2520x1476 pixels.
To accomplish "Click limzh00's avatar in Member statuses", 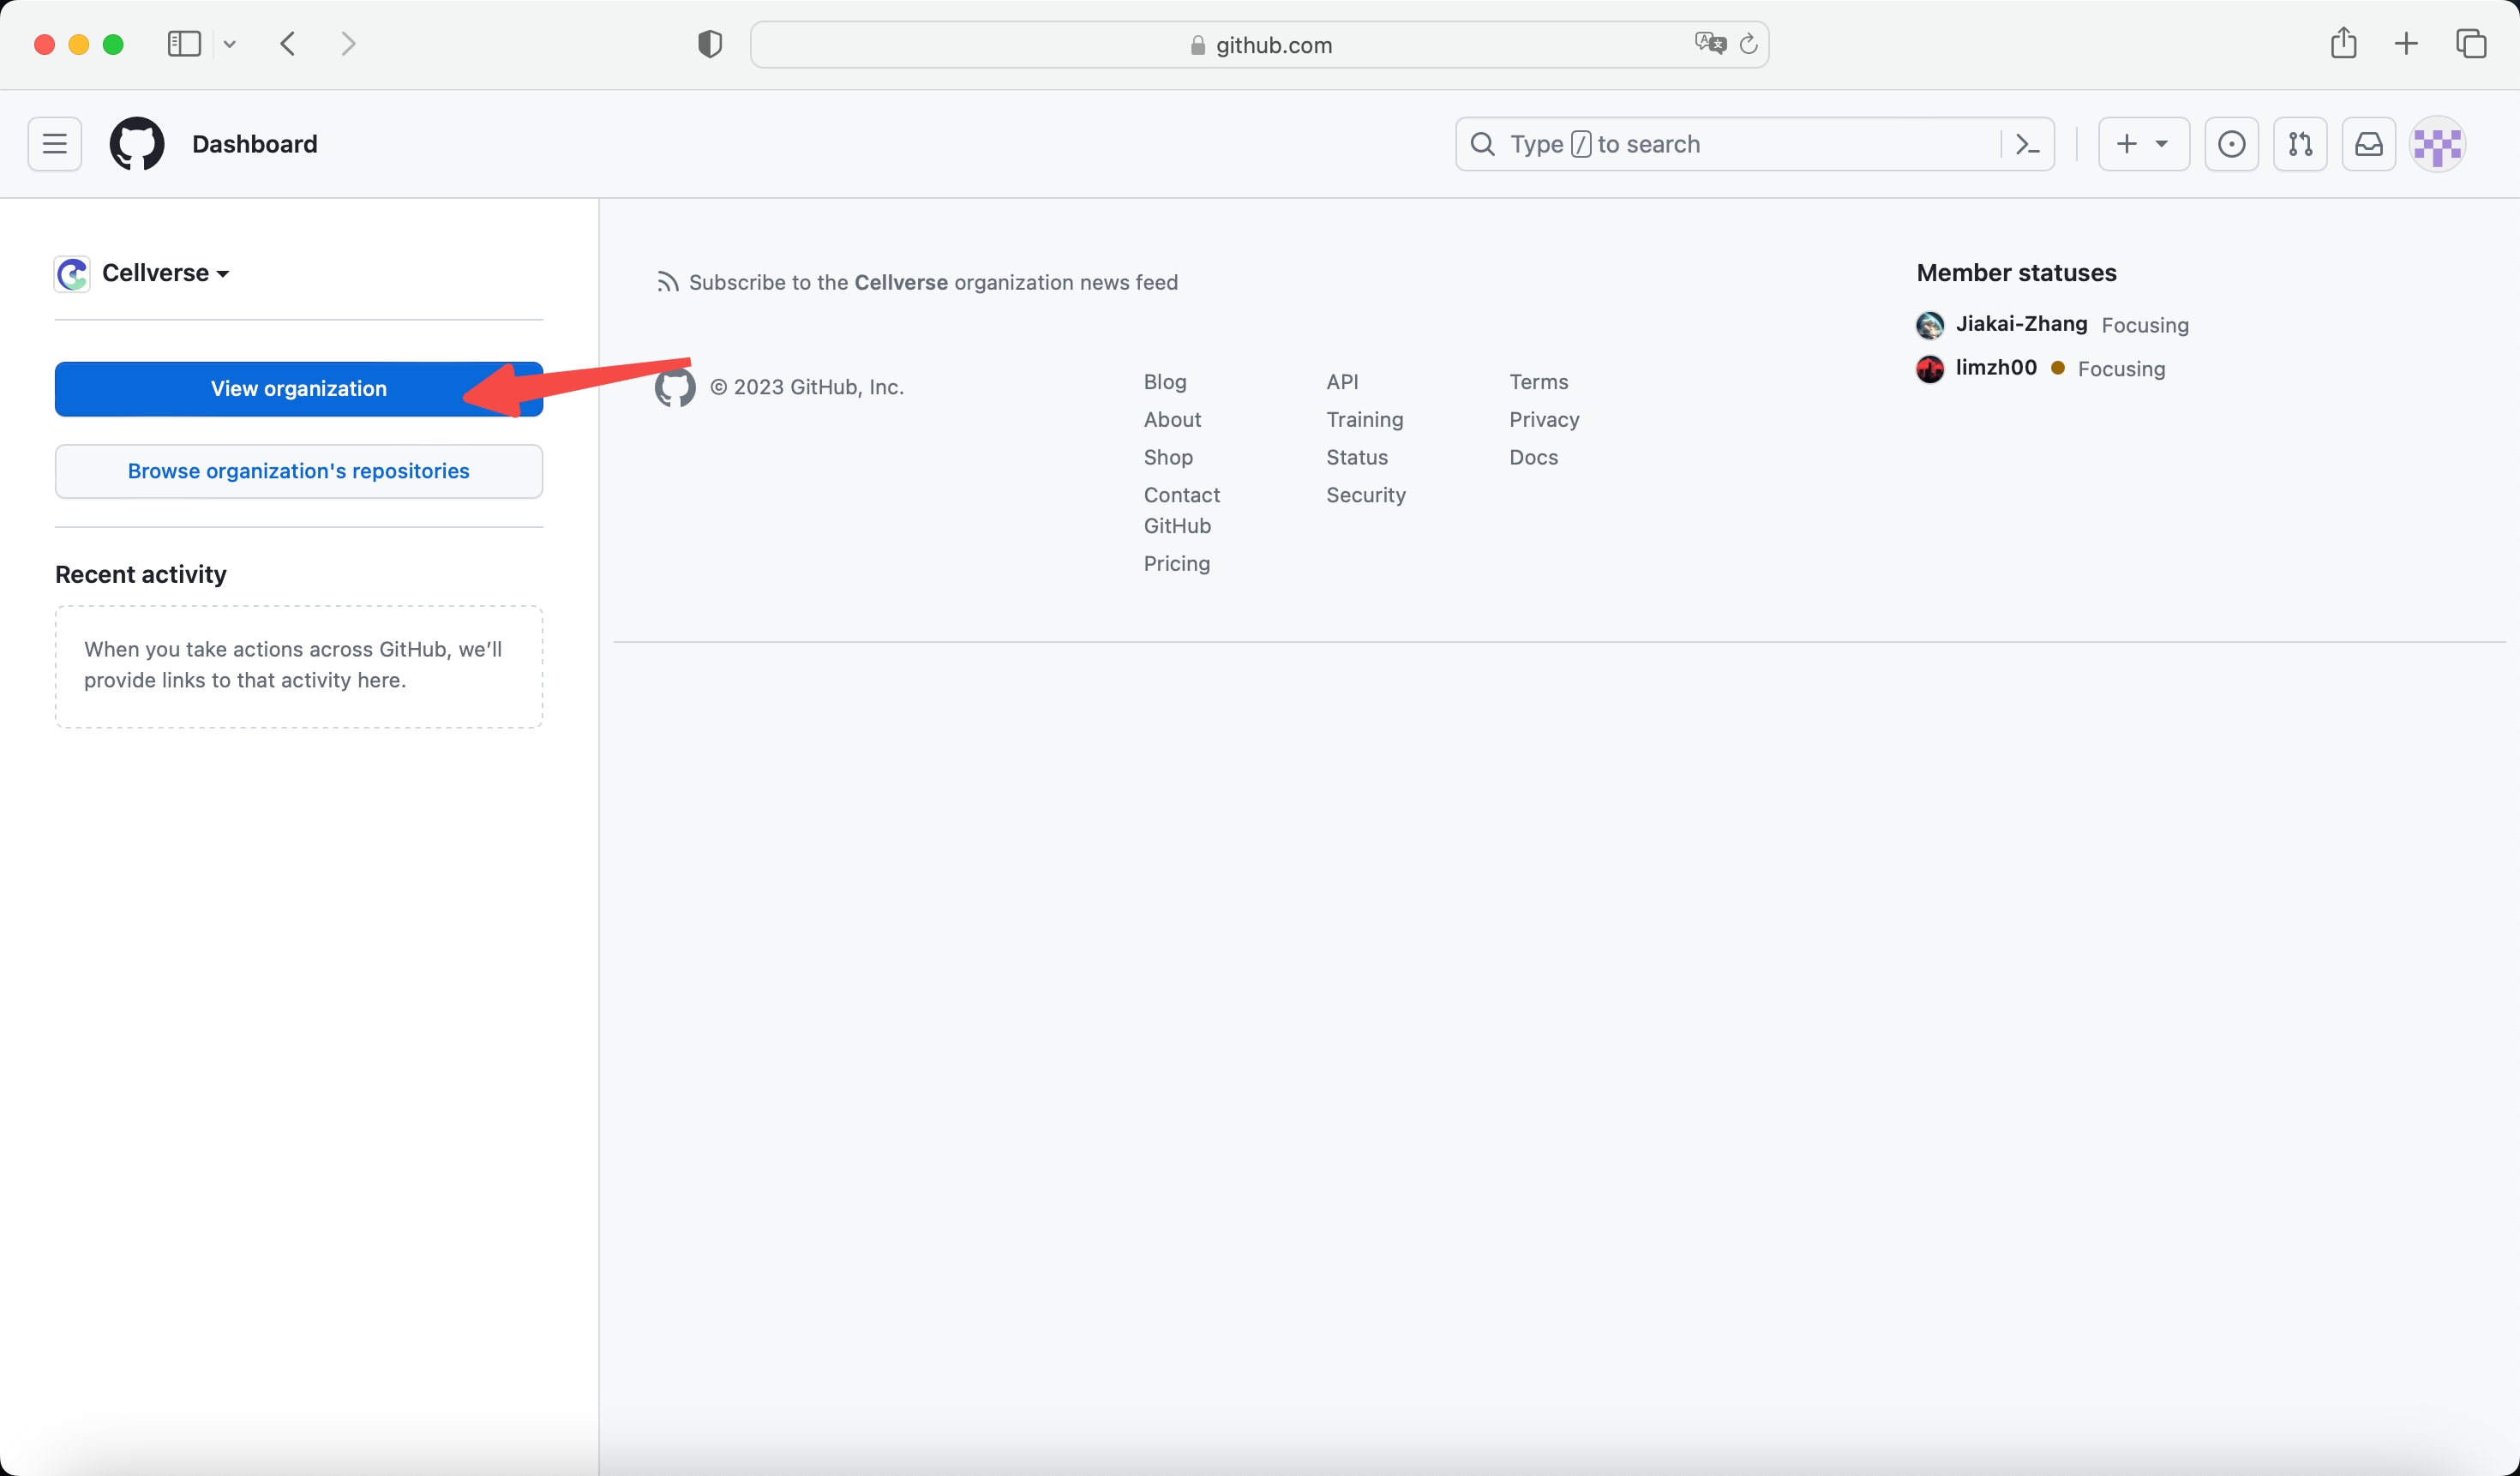I will click(1930, 369).
